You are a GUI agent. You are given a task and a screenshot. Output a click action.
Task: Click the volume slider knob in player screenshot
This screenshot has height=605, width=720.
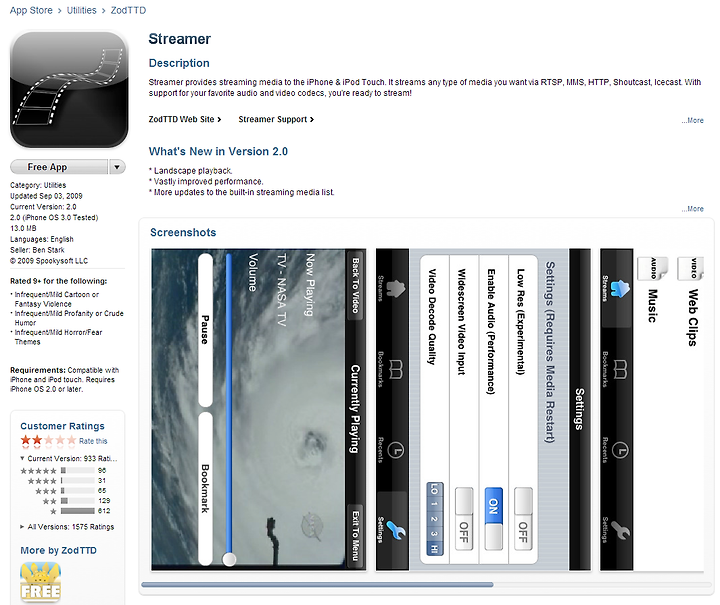(229, 559)
